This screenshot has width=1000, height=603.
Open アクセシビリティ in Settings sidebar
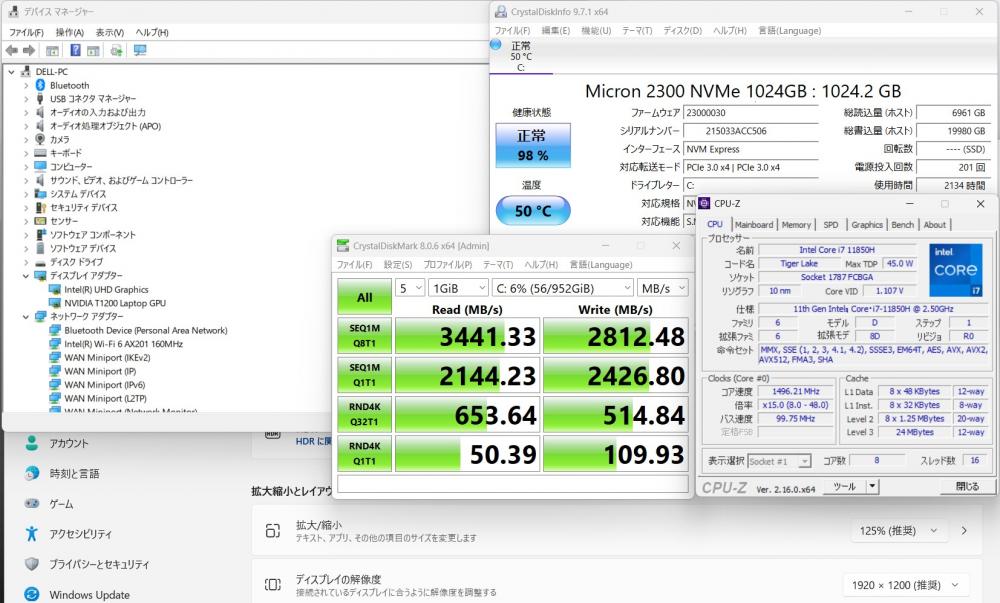tap(80, 534)
